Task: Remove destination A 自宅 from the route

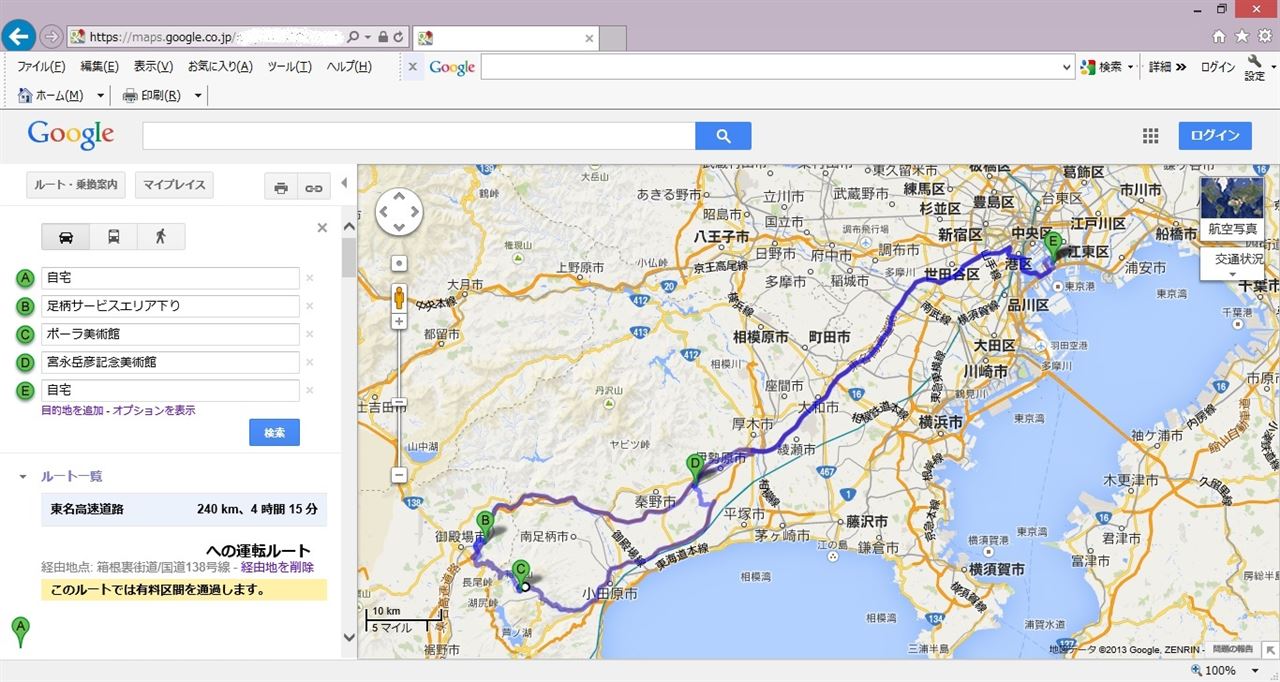Action: tap(310, 278)
